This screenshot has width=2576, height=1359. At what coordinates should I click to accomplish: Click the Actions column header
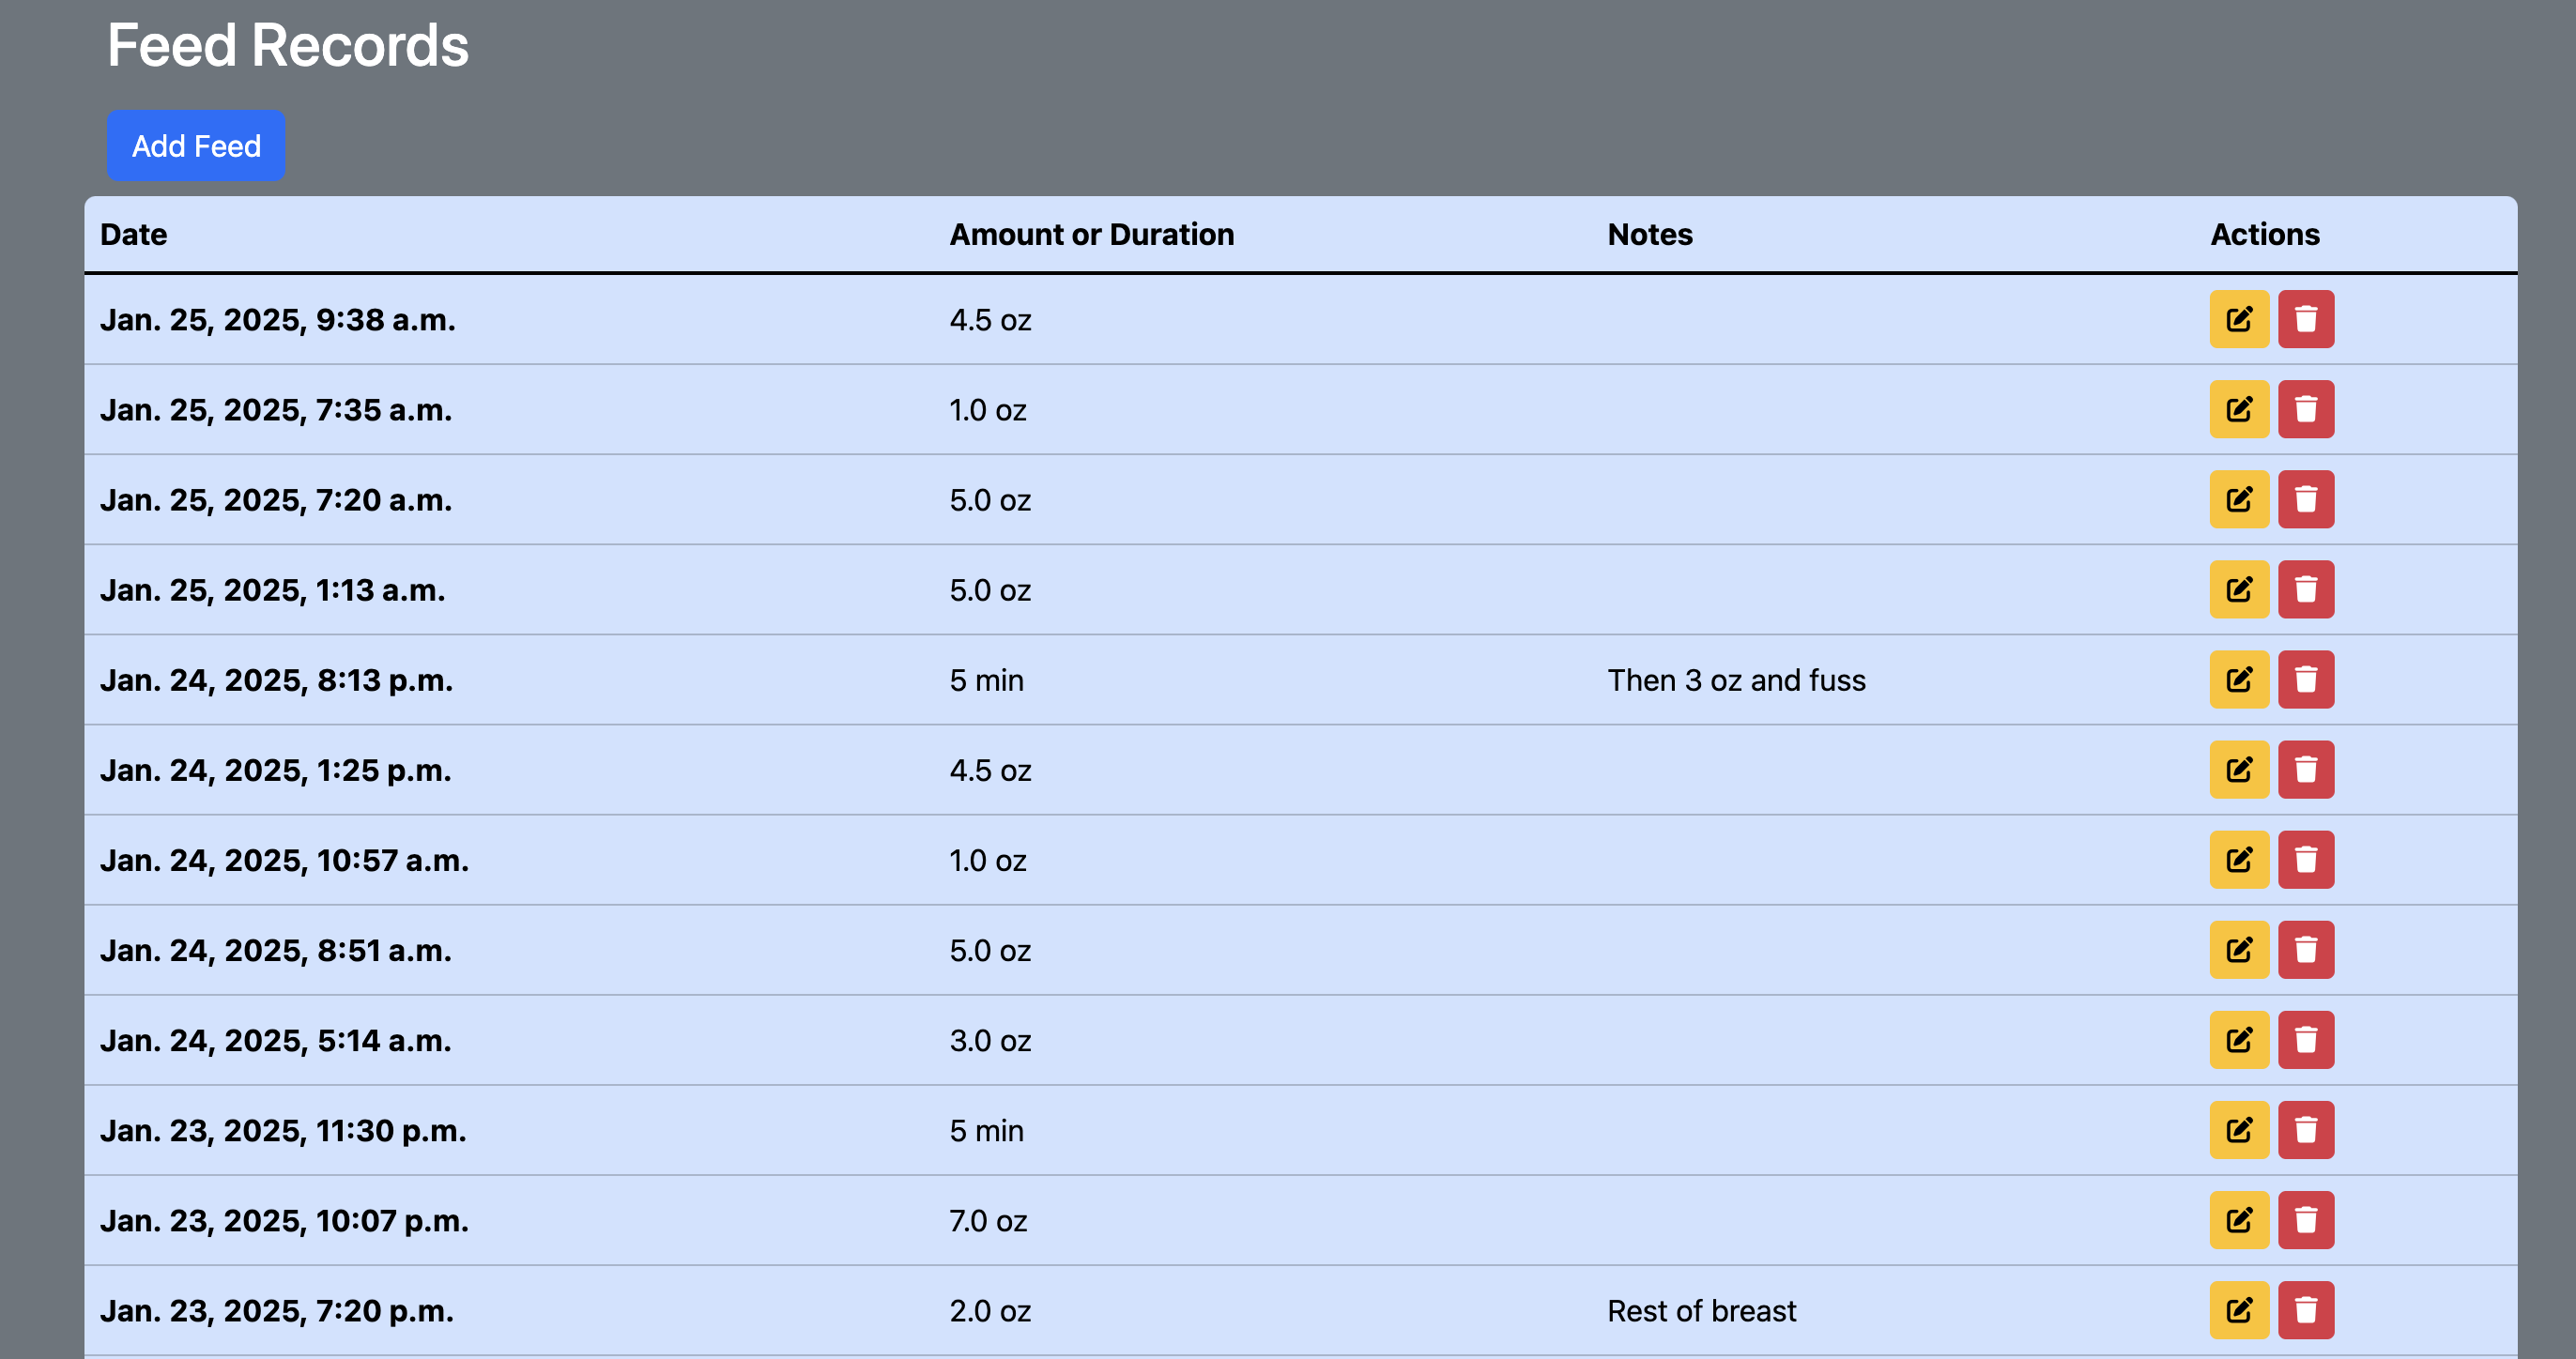2264,234
